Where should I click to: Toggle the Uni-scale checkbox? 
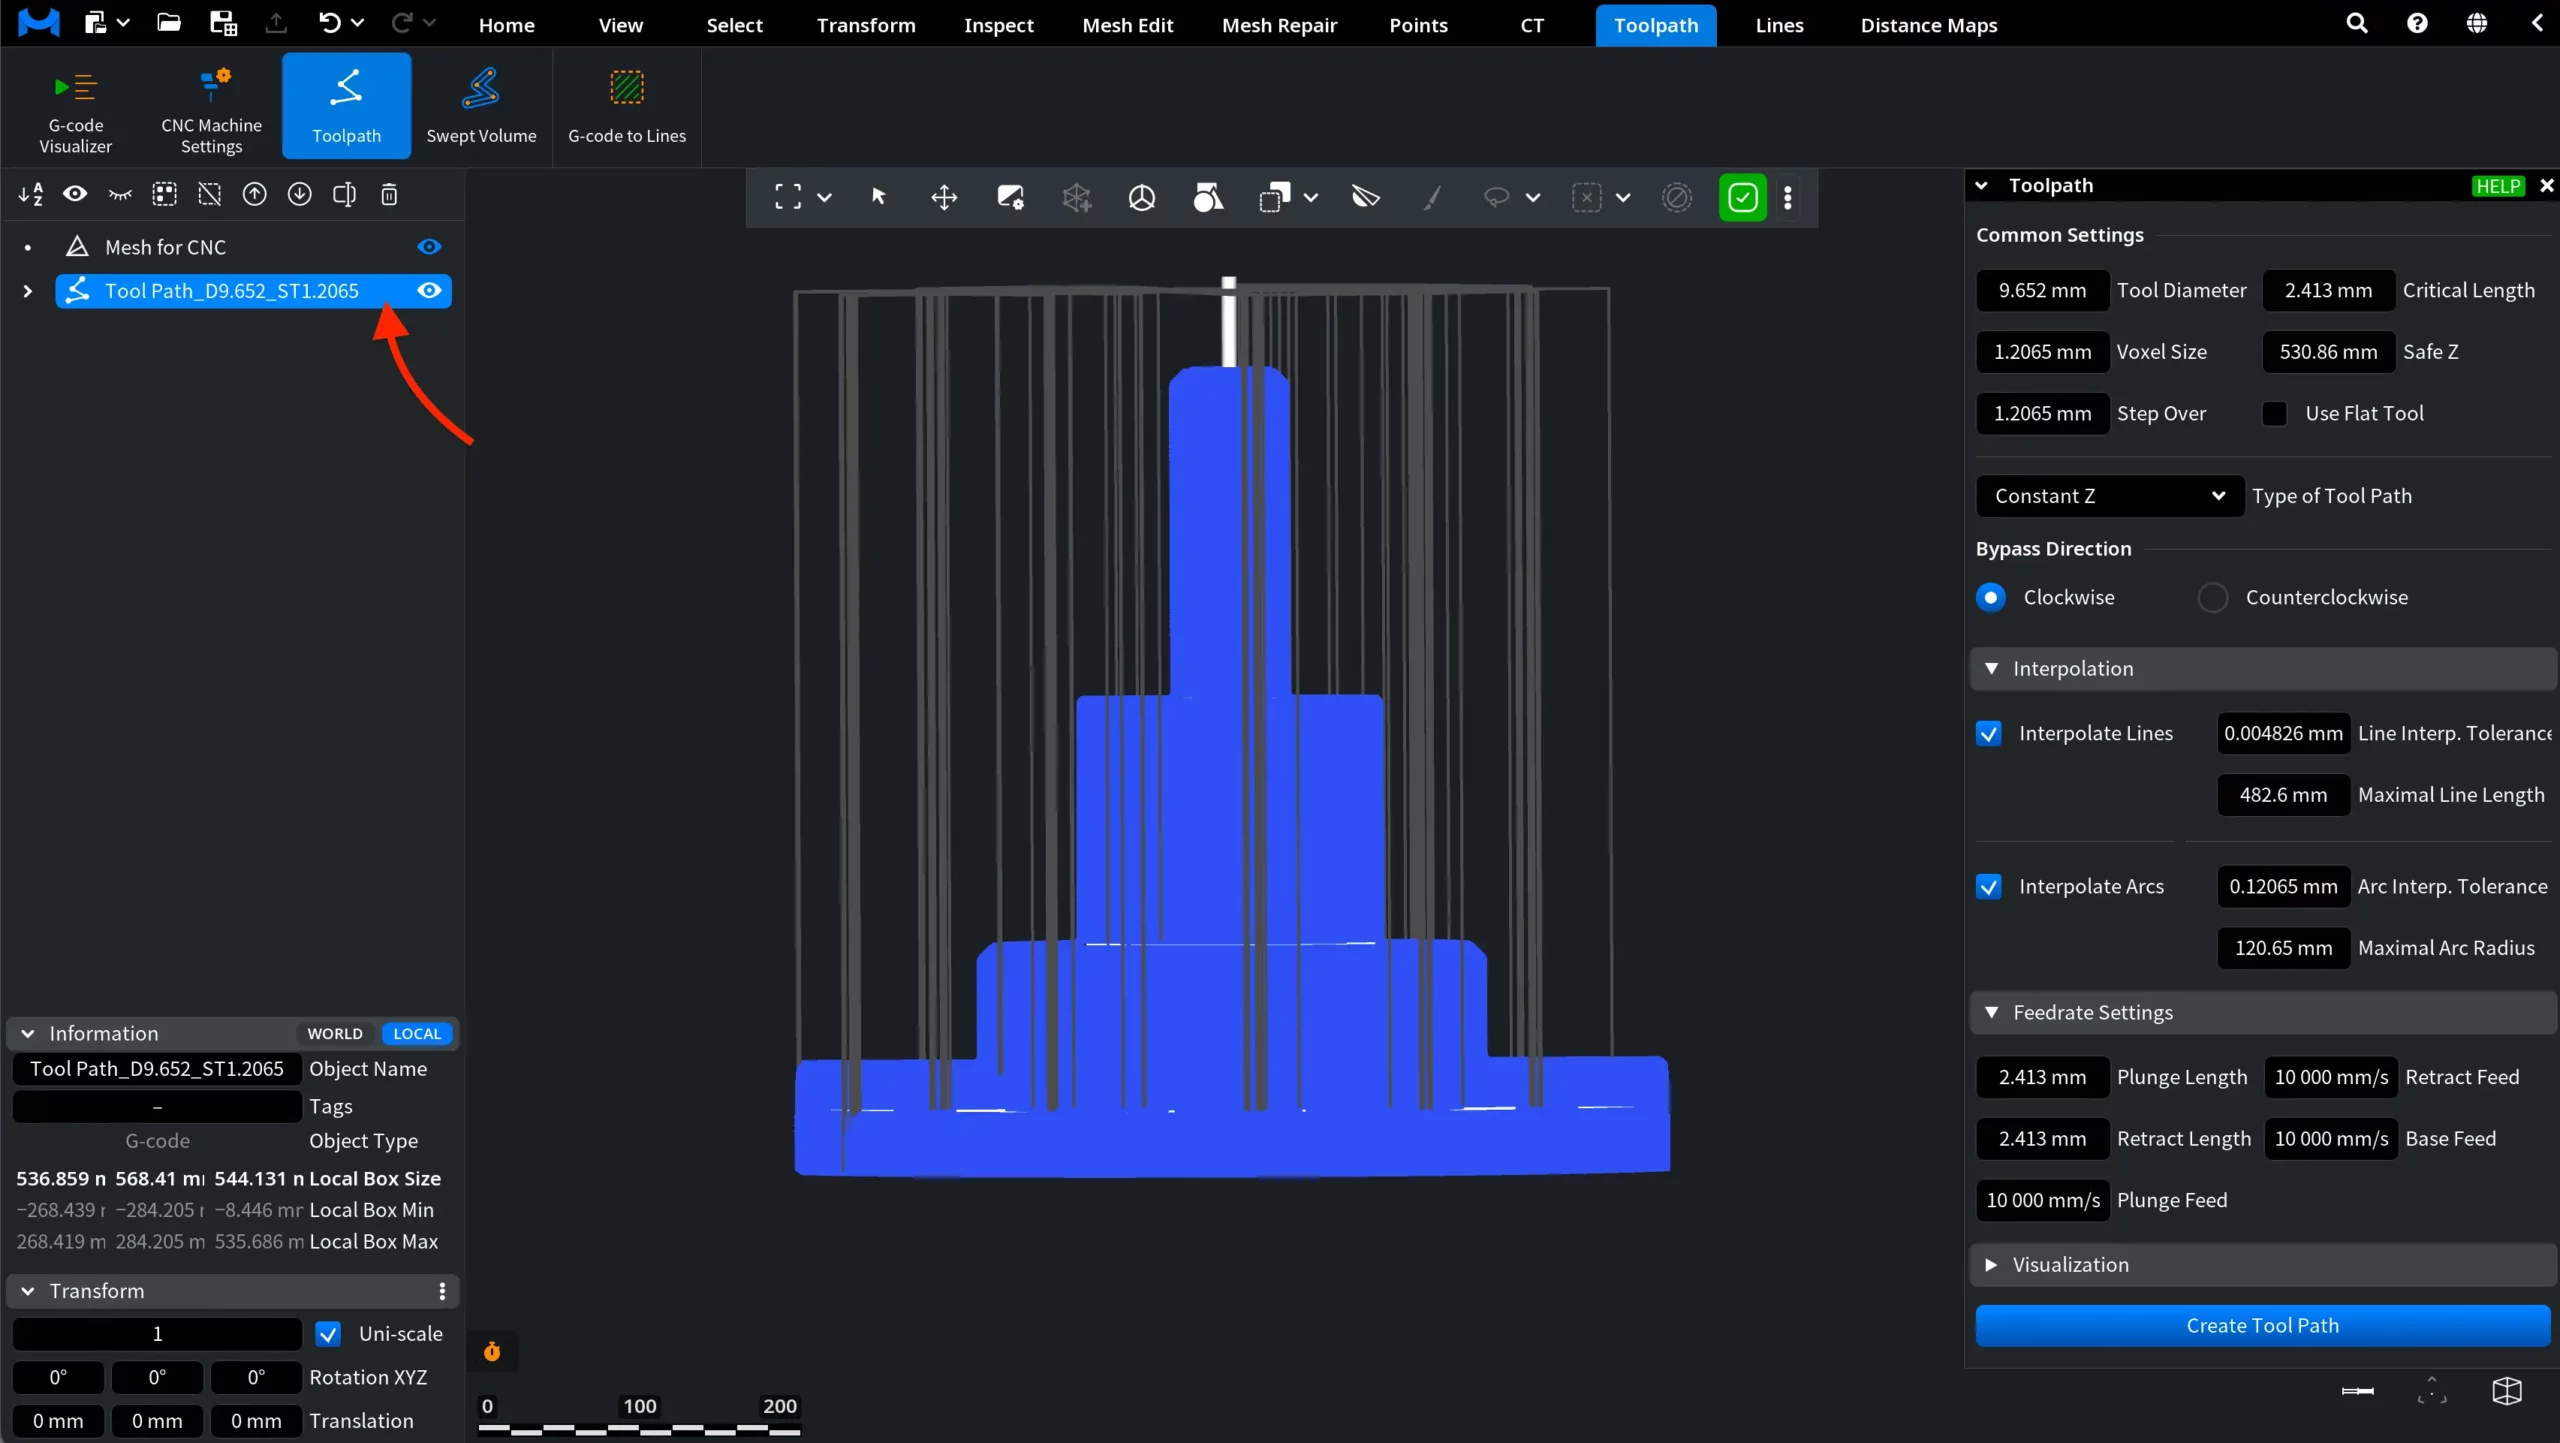click(x=328, y=1333)
